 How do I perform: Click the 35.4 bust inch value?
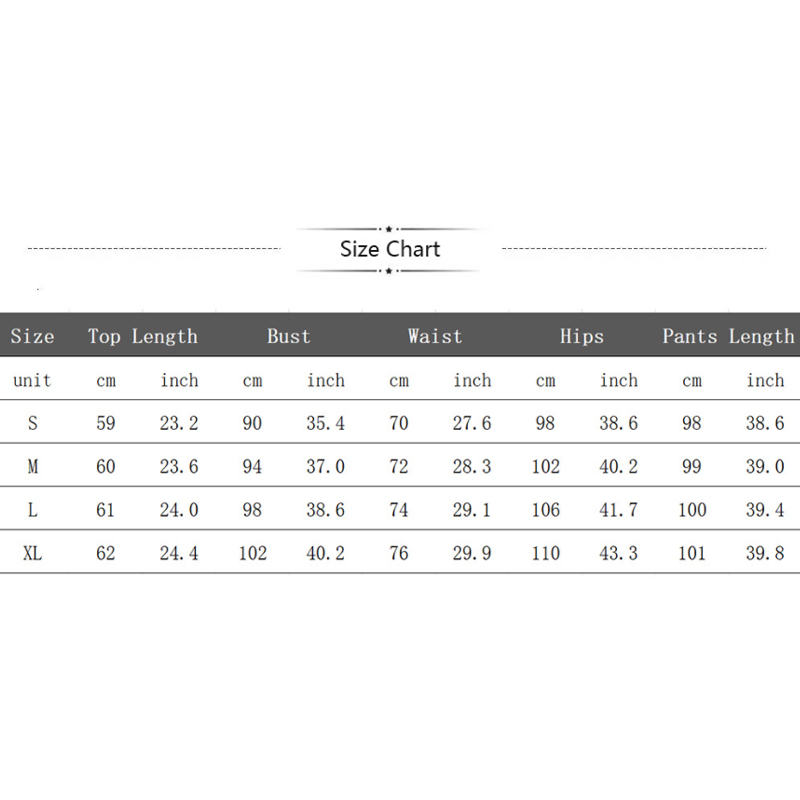(x=326, y=423)
